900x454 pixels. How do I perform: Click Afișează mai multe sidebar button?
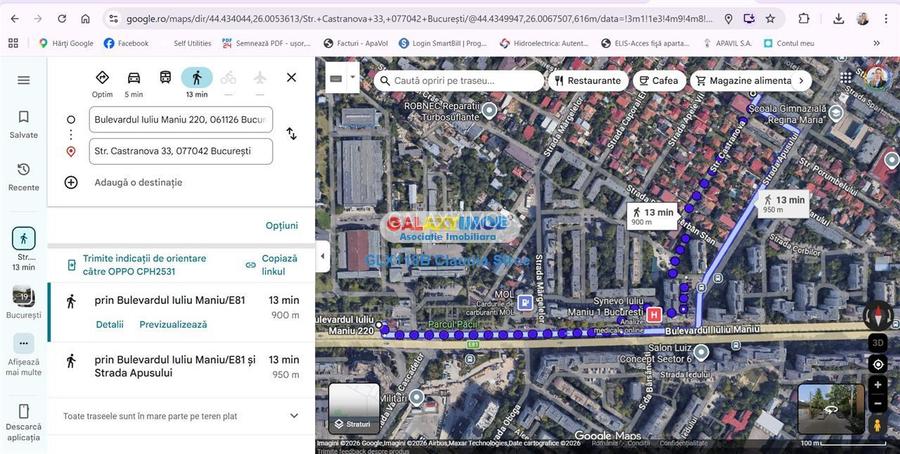tap(24, 355)
